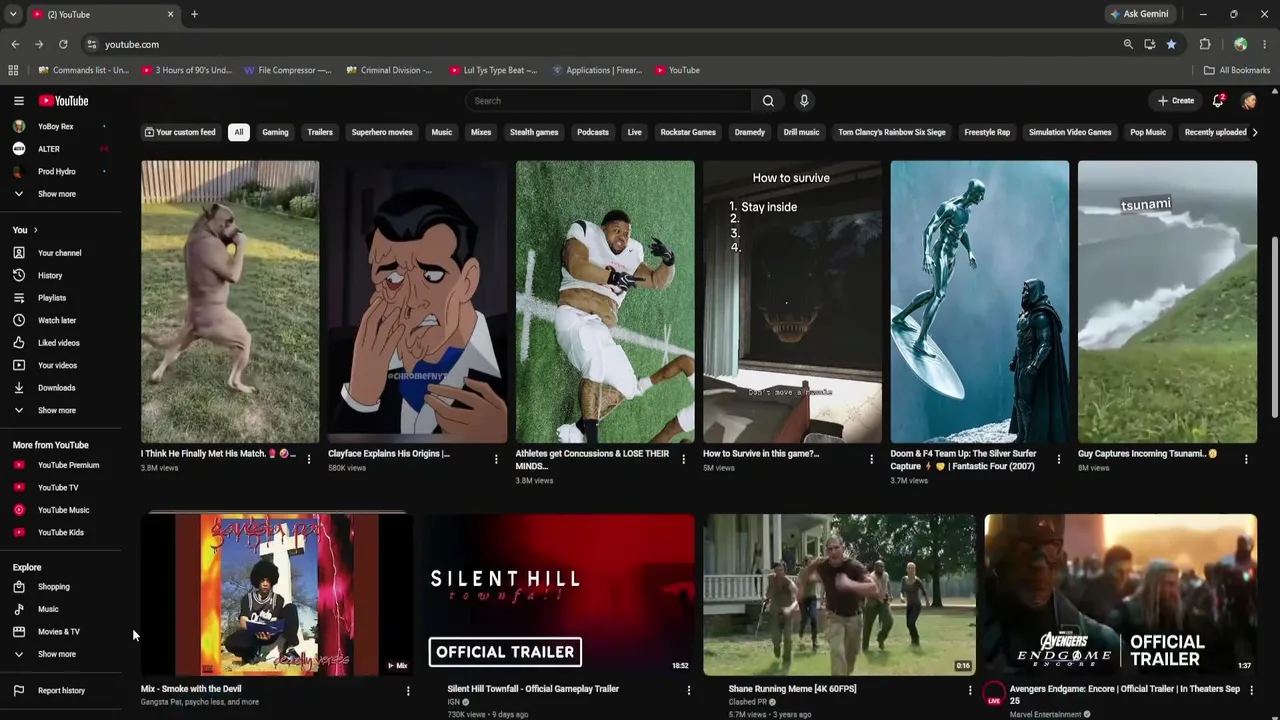Open the Chrome apps grid

13,70
